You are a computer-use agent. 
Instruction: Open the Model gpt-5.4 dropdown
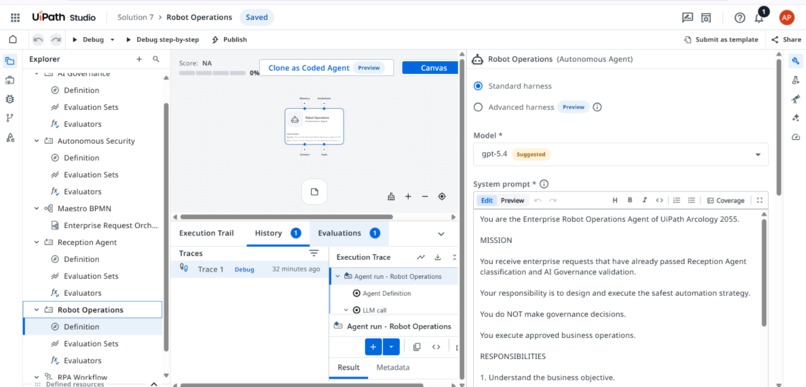[621, 154]
